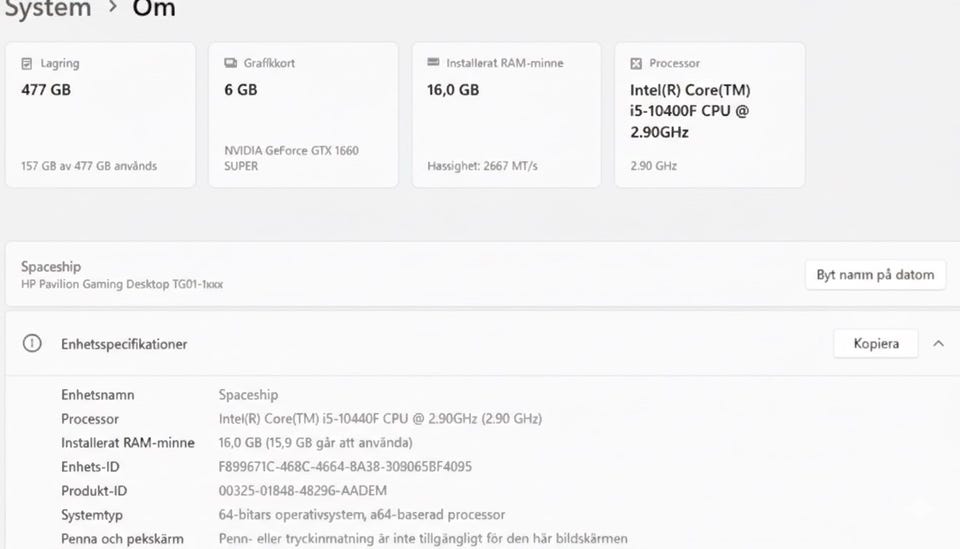Click the Installerat RAM-minne icon
960x549 pixels.
pyautogui.click(x=434, y=63)
